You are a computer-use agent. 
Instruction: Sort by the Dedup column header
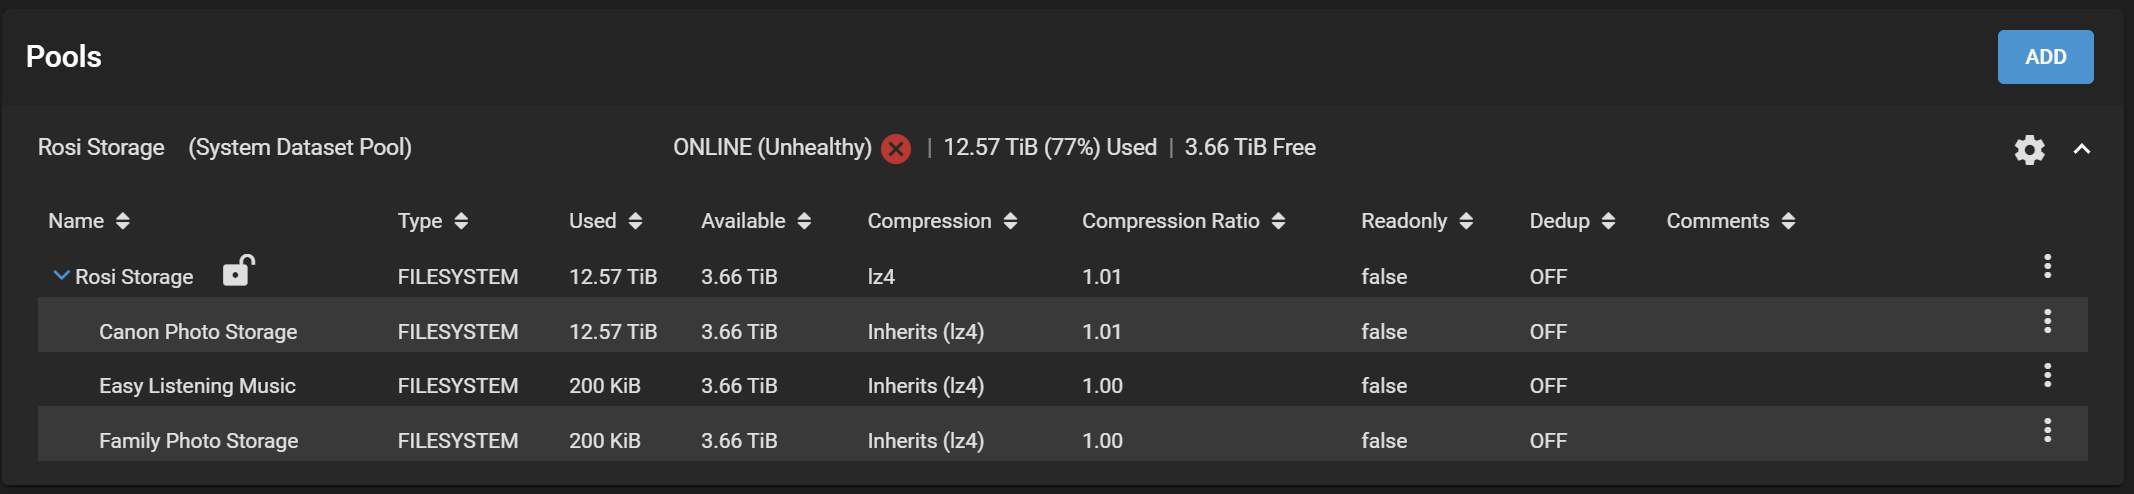click(1572, 221)
